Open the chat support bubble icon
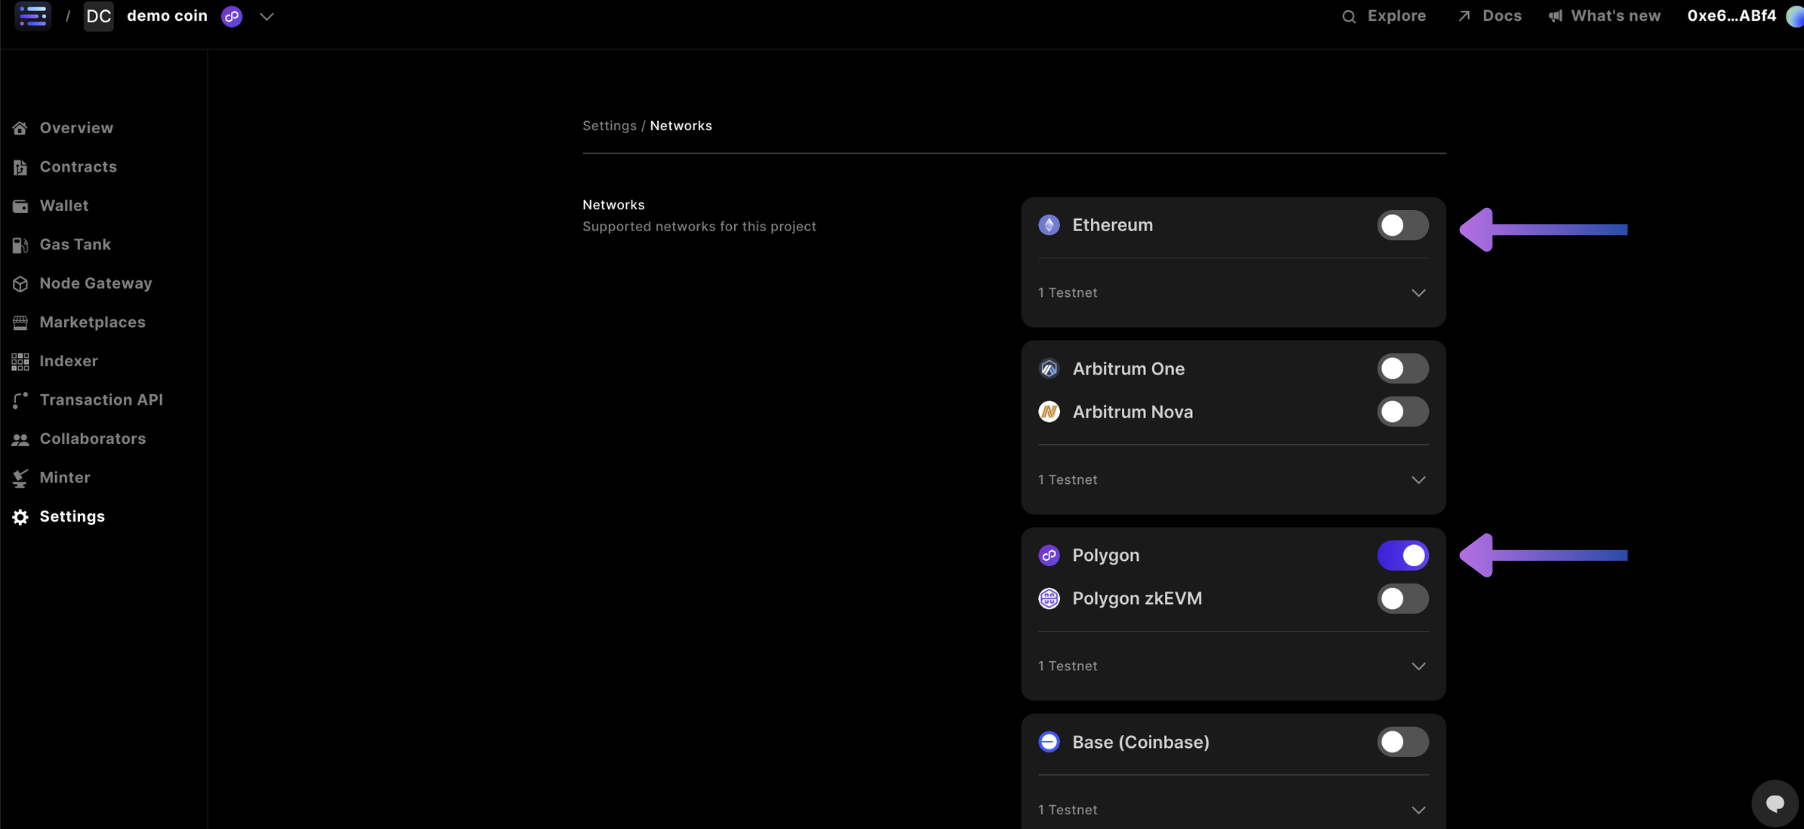 [1775, 803]
